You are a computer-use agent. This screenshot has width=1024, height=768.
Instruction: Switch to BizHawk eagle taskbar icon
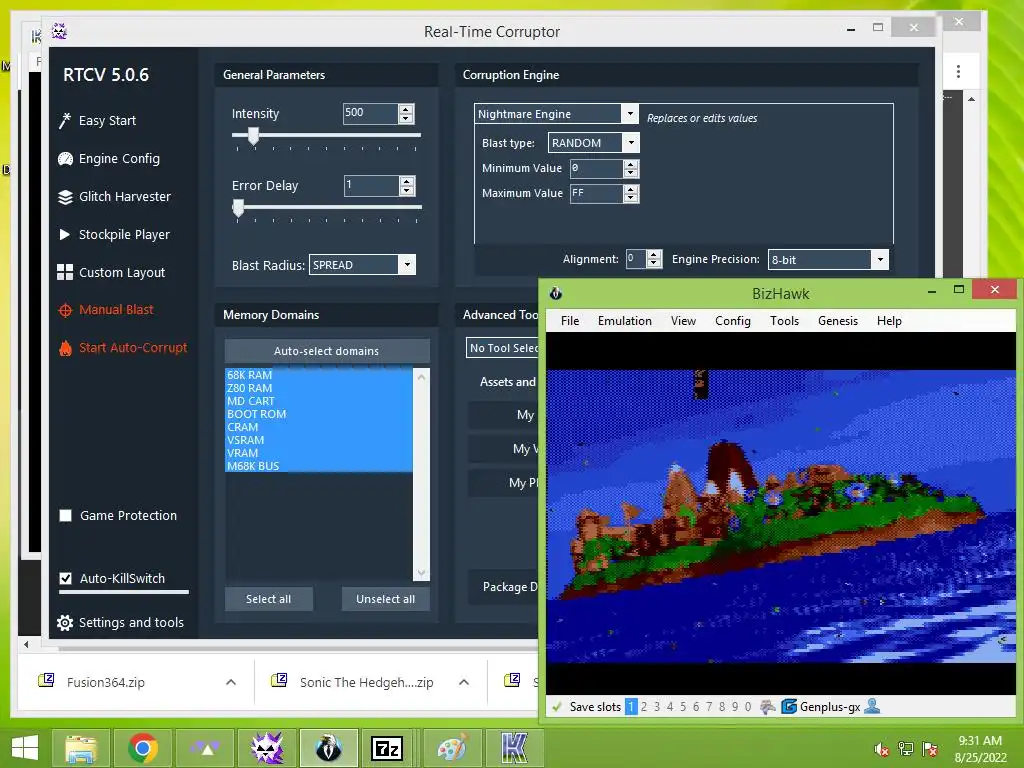click(328, 748)
